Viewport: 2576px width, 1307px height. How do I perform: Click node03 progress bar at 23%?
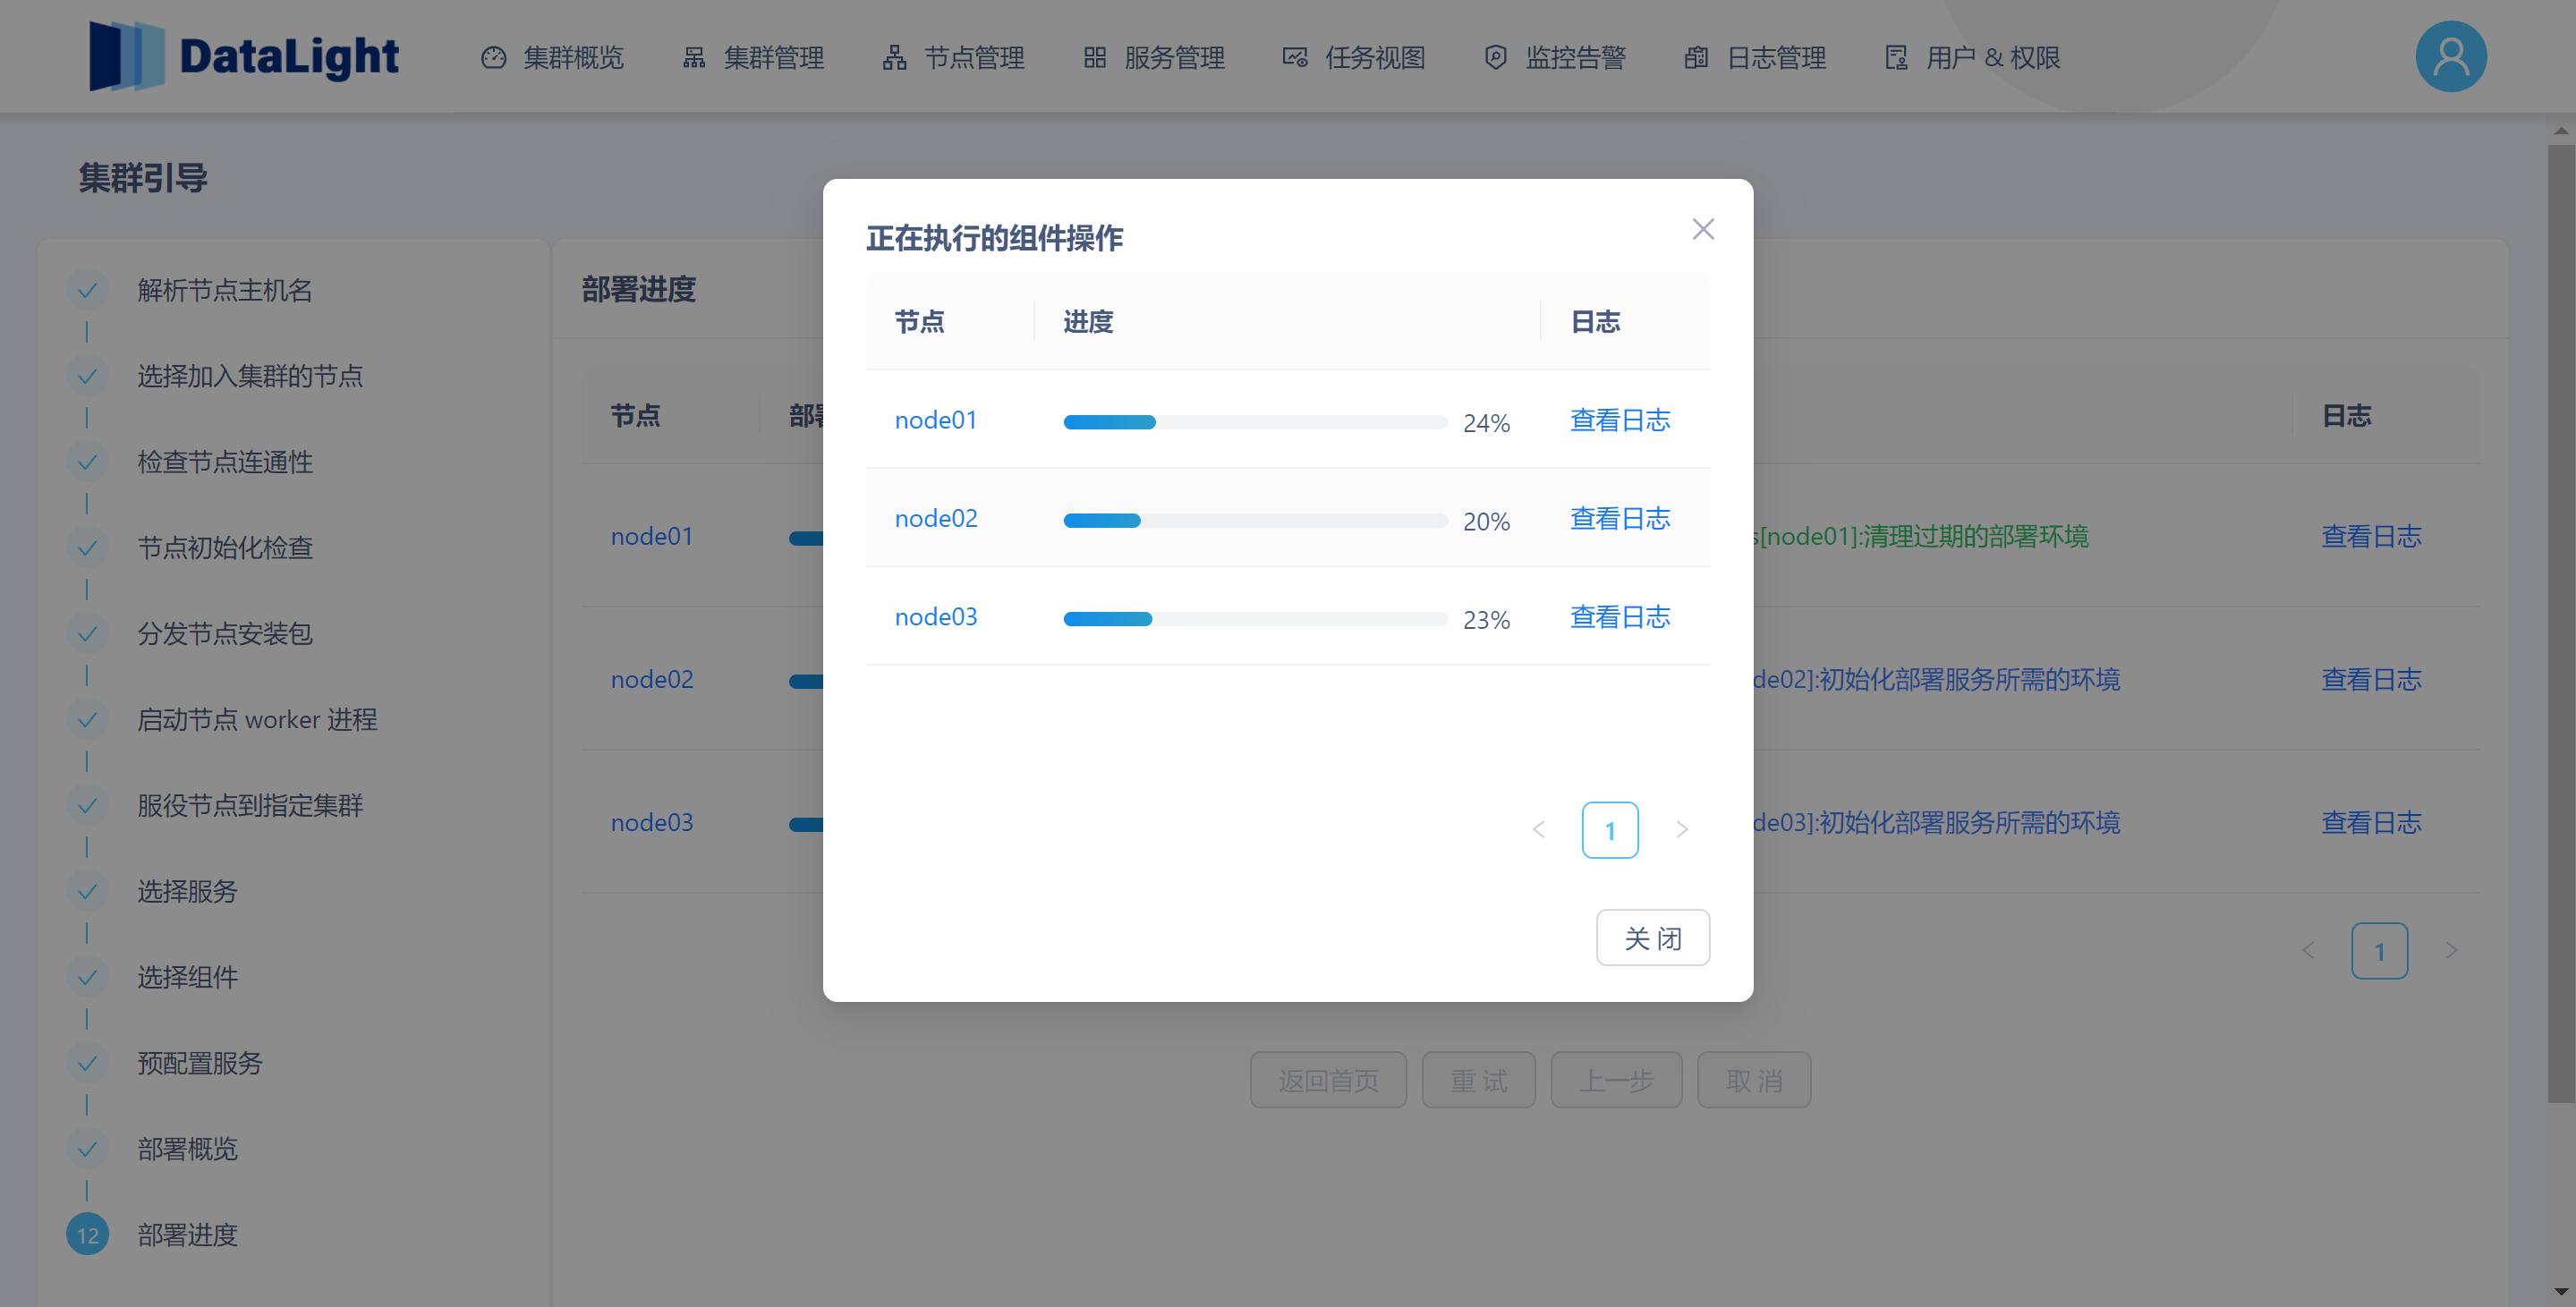[1255, 619]
